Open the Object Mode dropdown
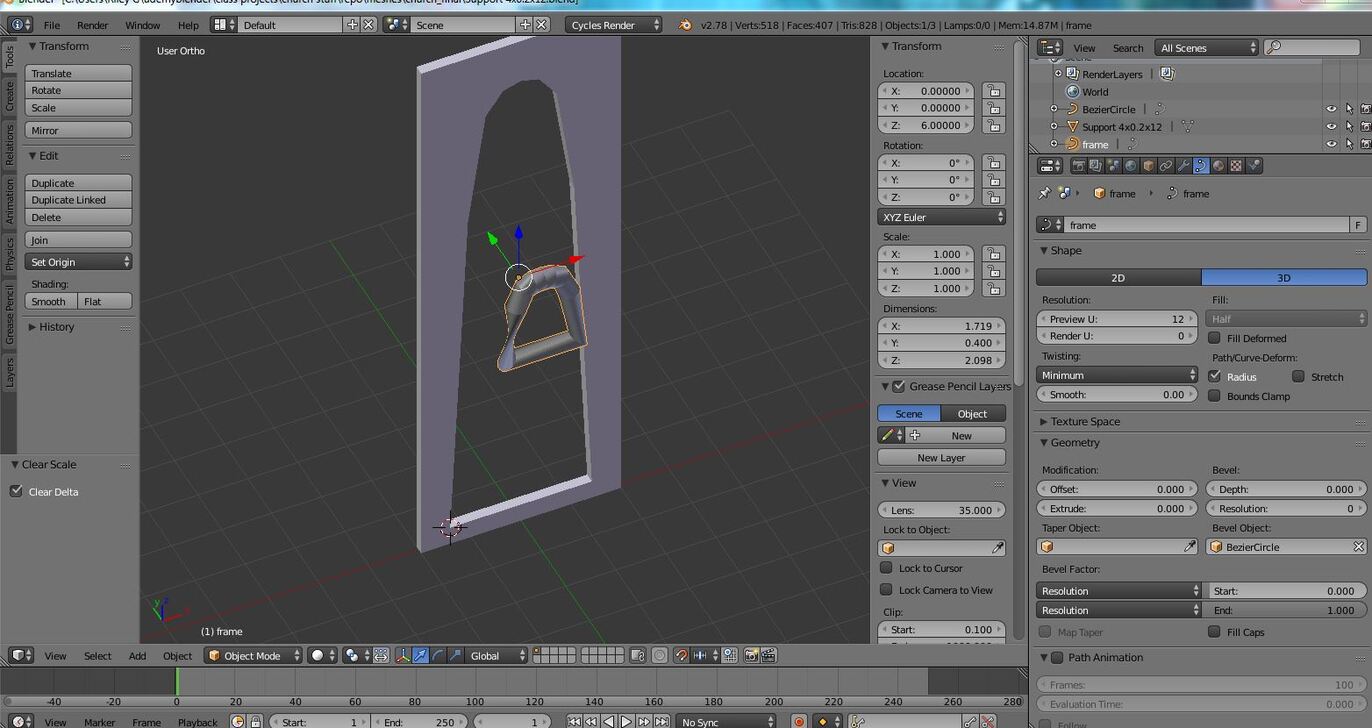 click(253, 656)
